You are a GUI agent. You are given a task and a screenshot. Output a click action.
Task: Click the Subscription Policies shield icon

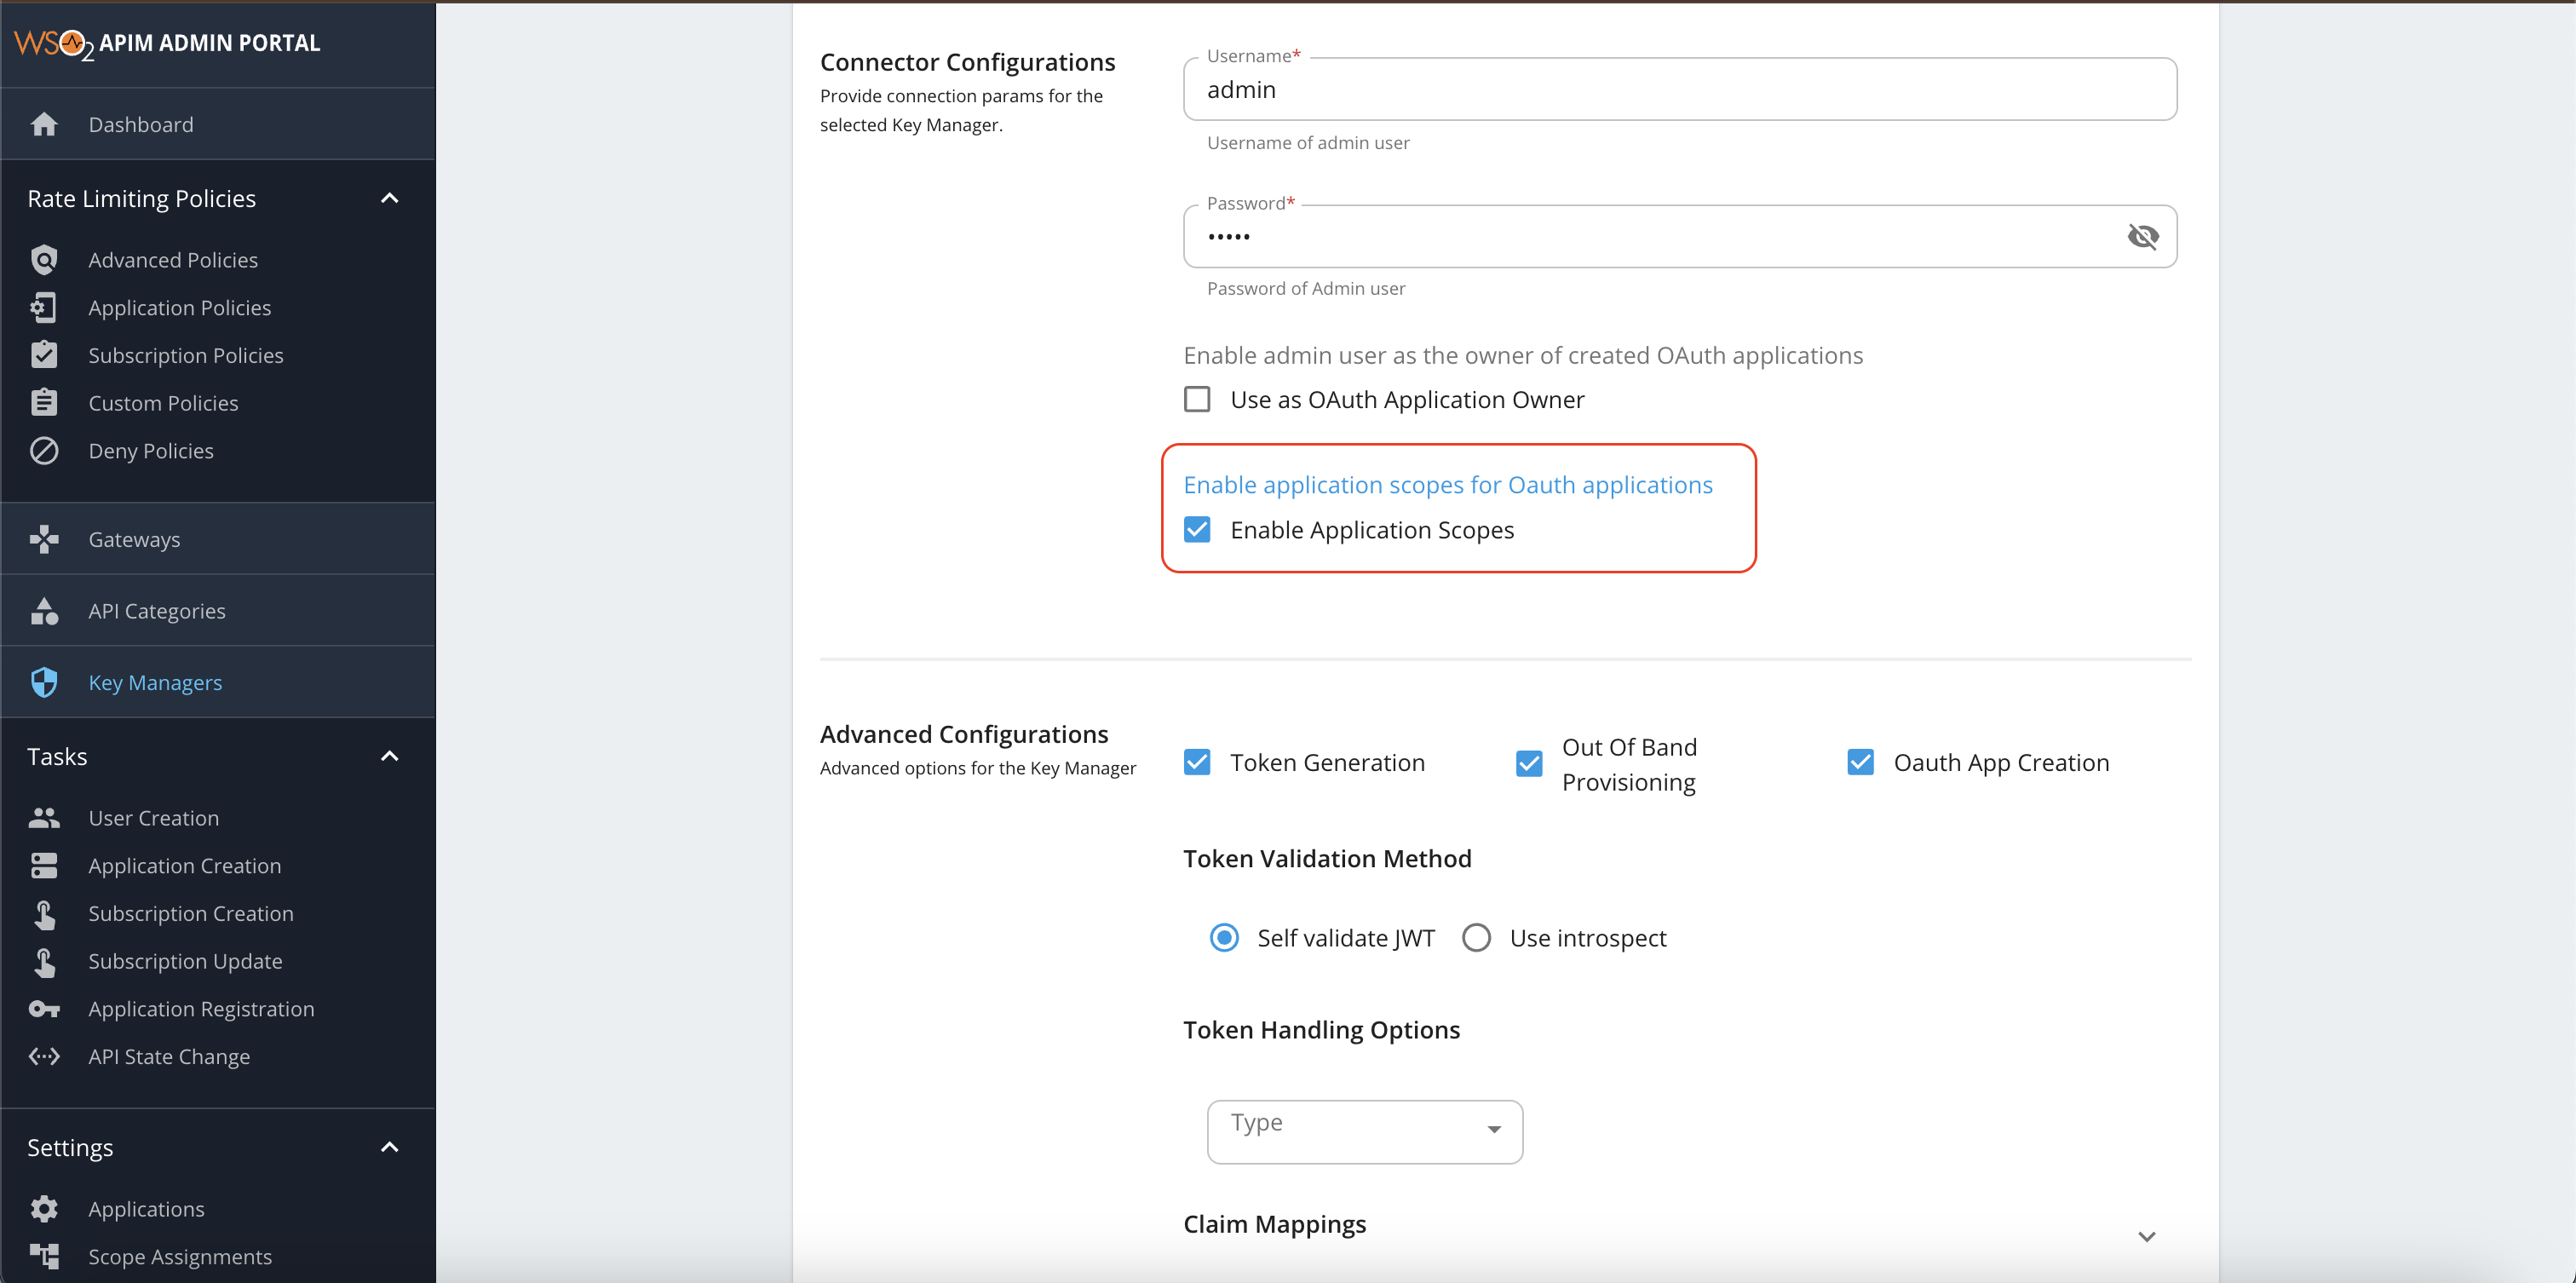45,355
